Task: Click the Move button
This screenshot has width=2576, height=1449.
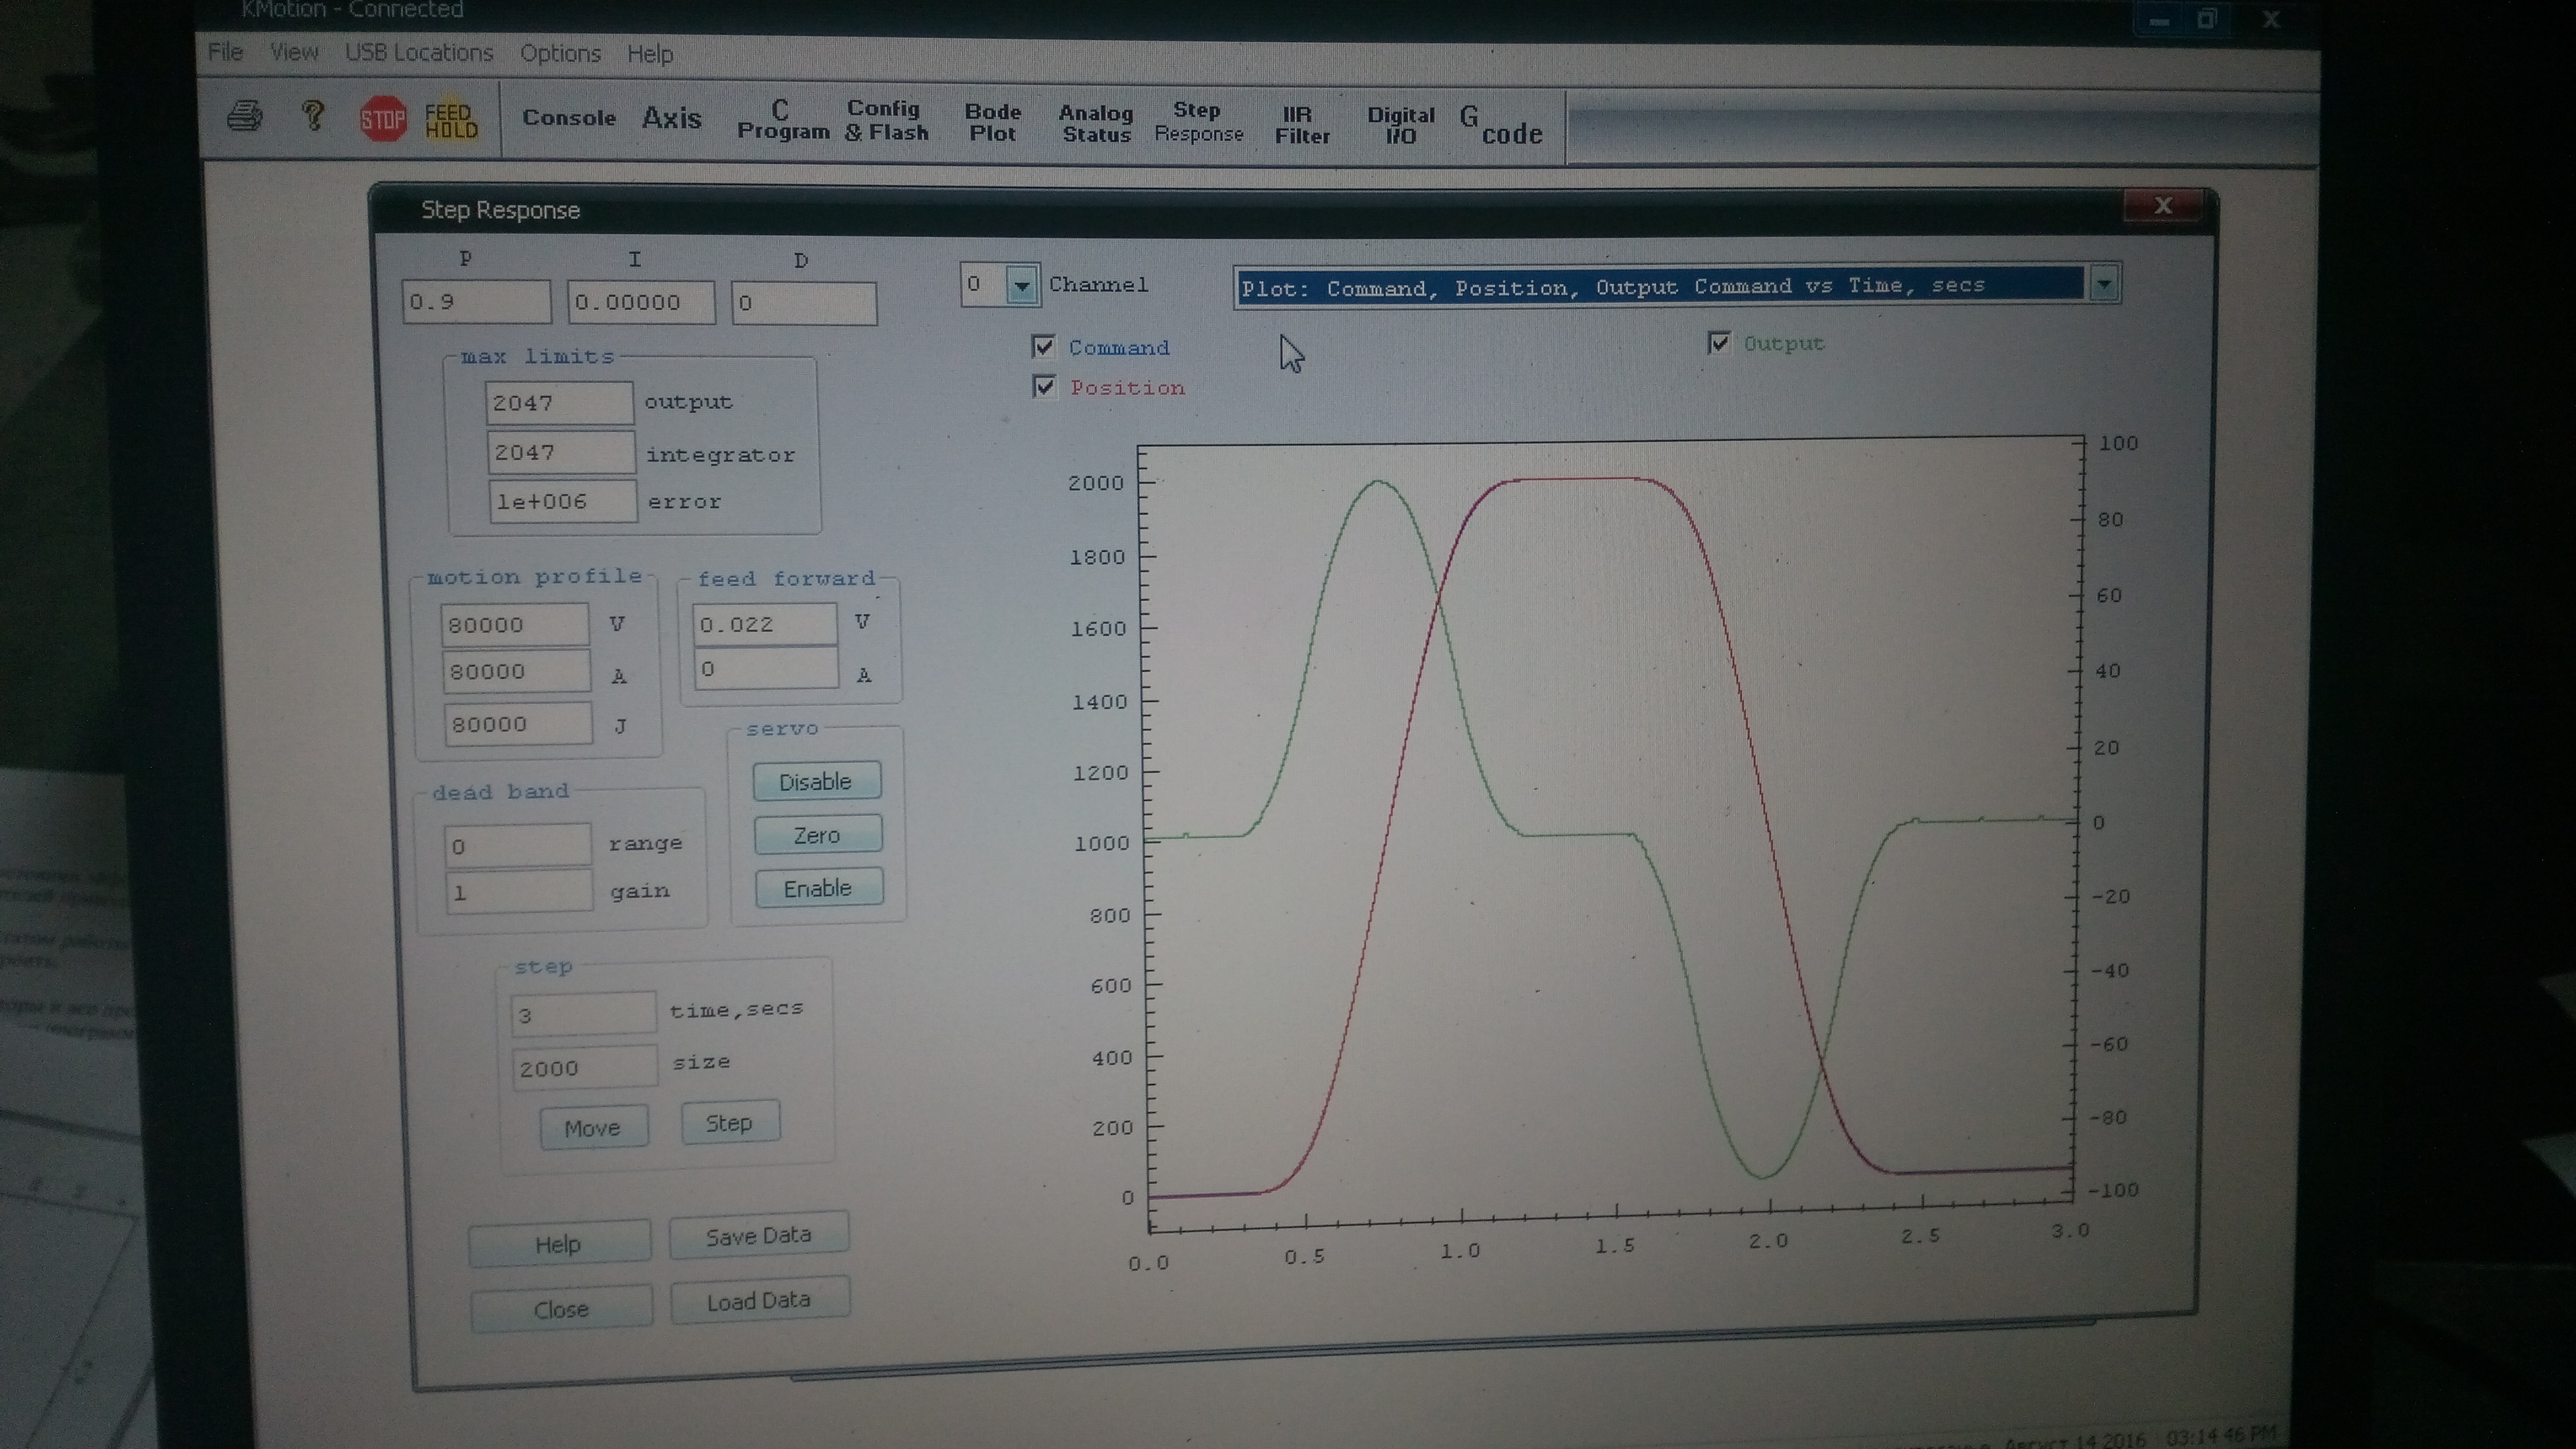Action: pos(593,1127)
